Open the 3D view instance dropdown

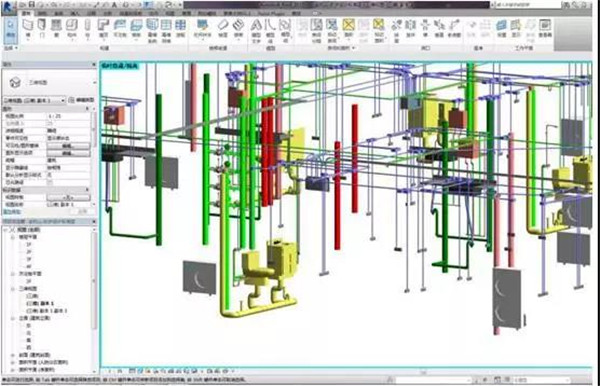[x=34, y=100]
